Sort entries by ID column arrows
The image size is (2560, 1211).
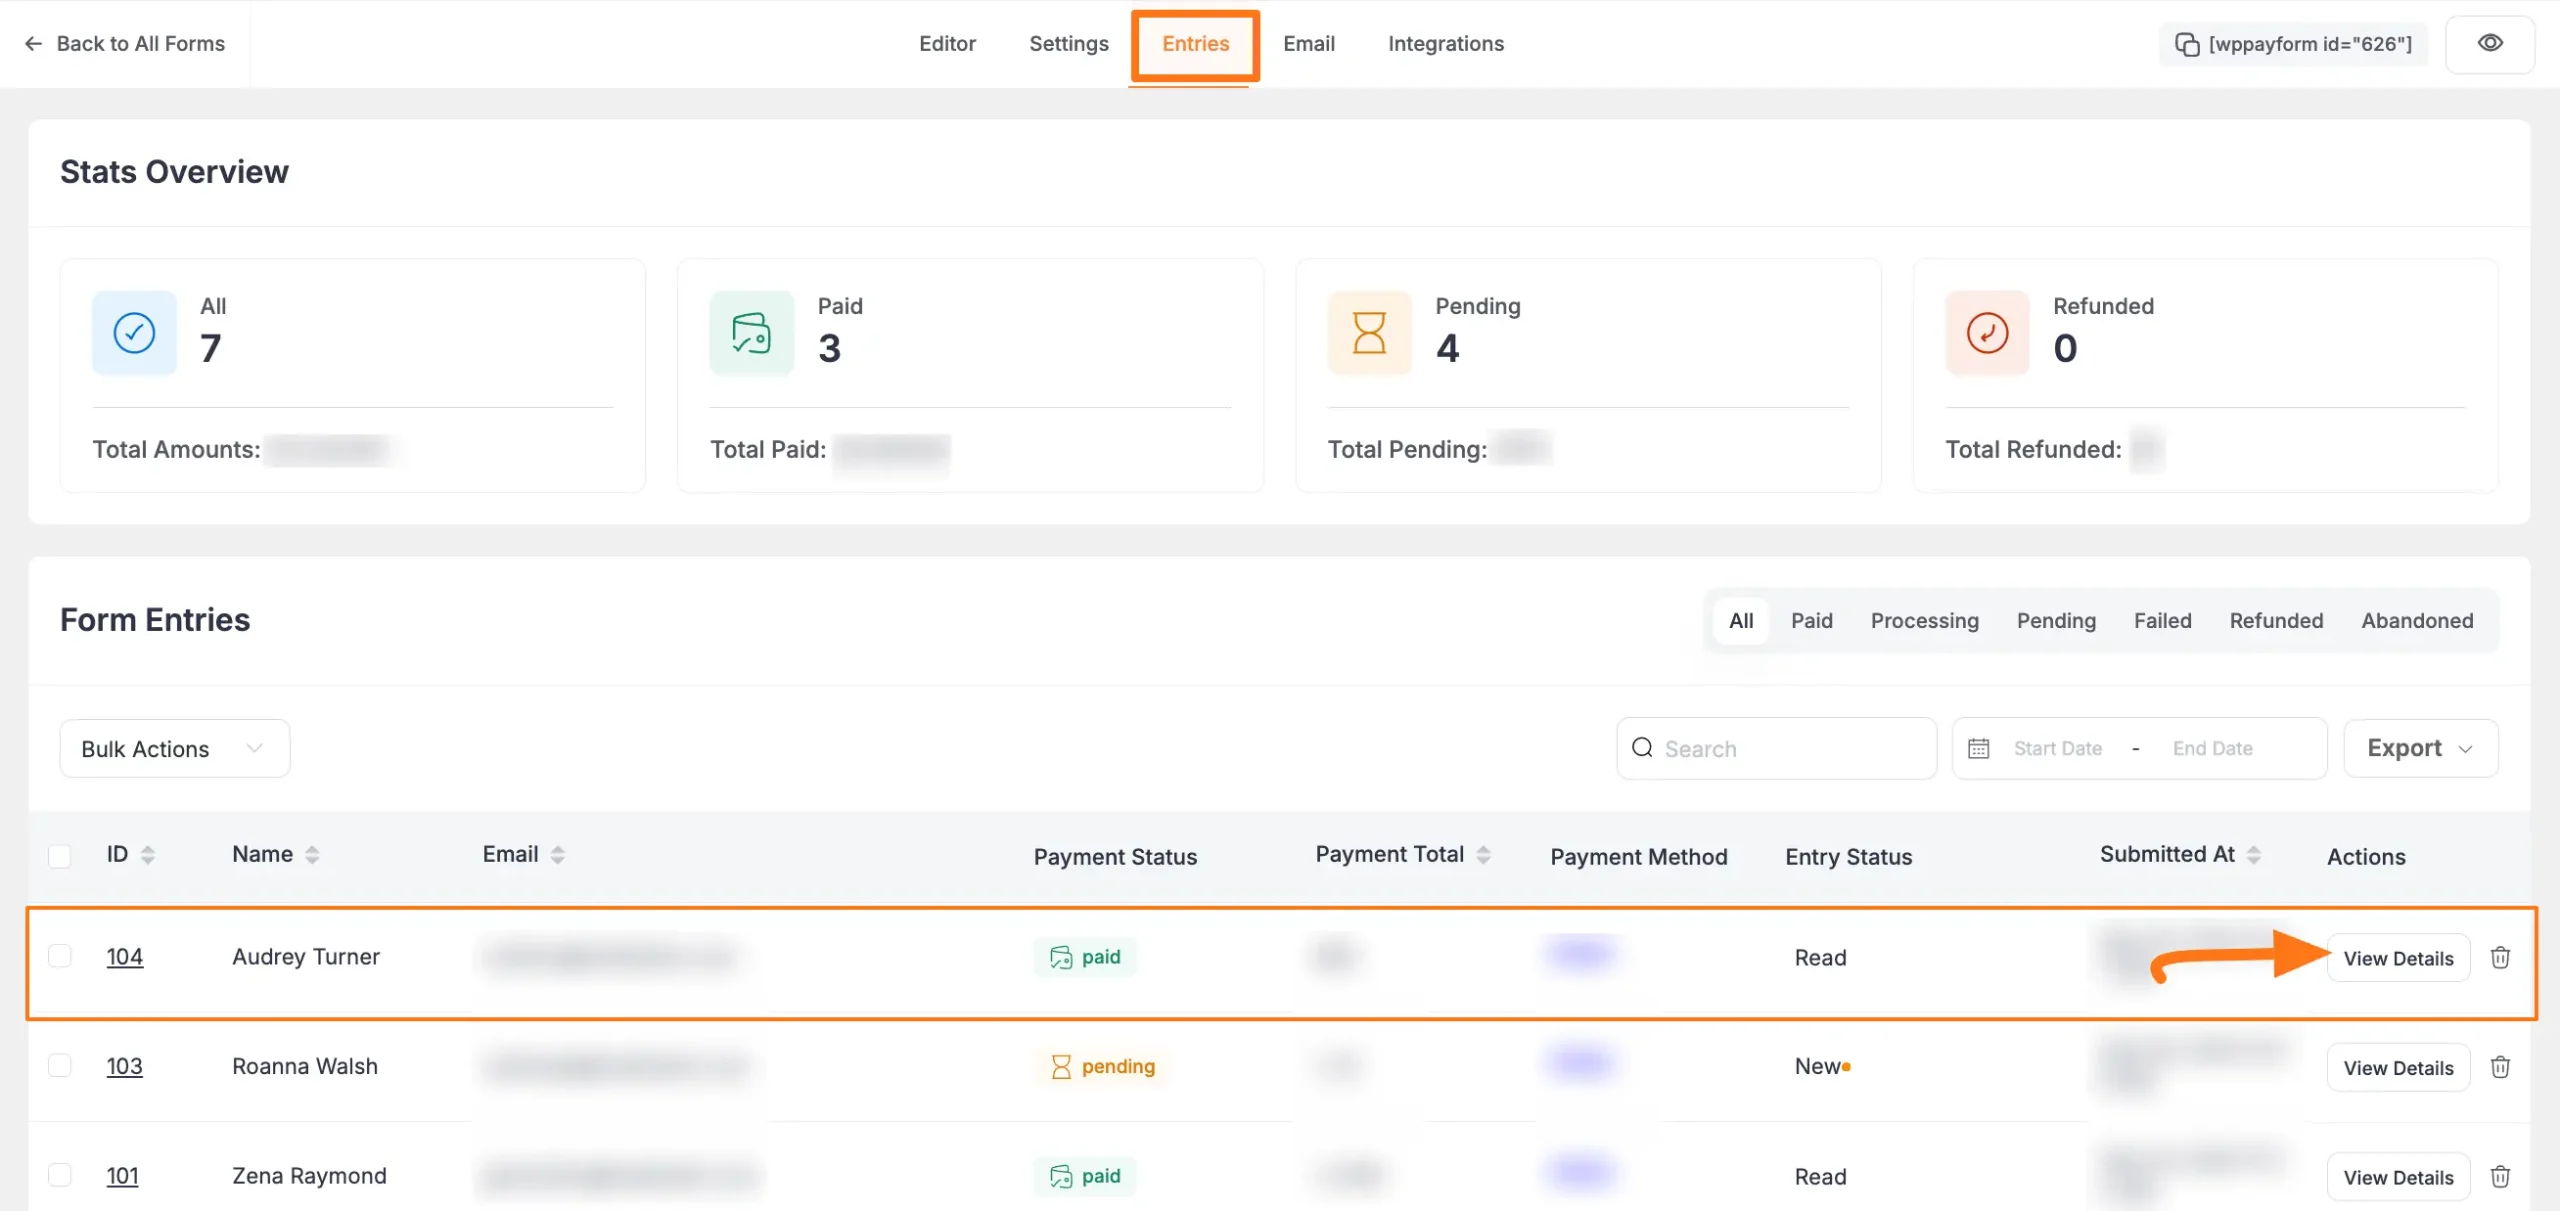[x=148, y=854]
